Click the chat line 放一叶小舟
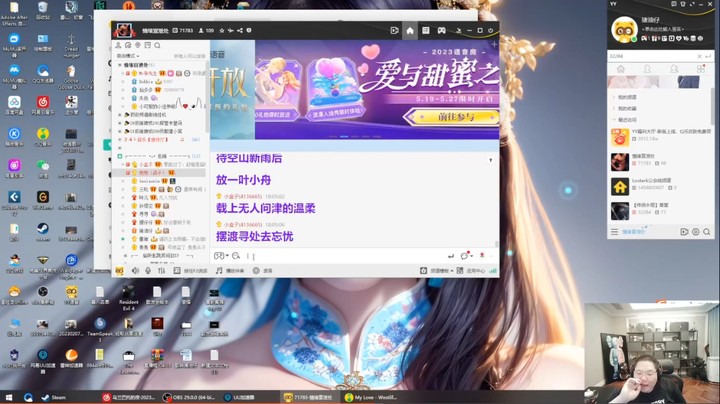Image resolution: width=720 pixels, height=404 pixels. coord(243,180)
